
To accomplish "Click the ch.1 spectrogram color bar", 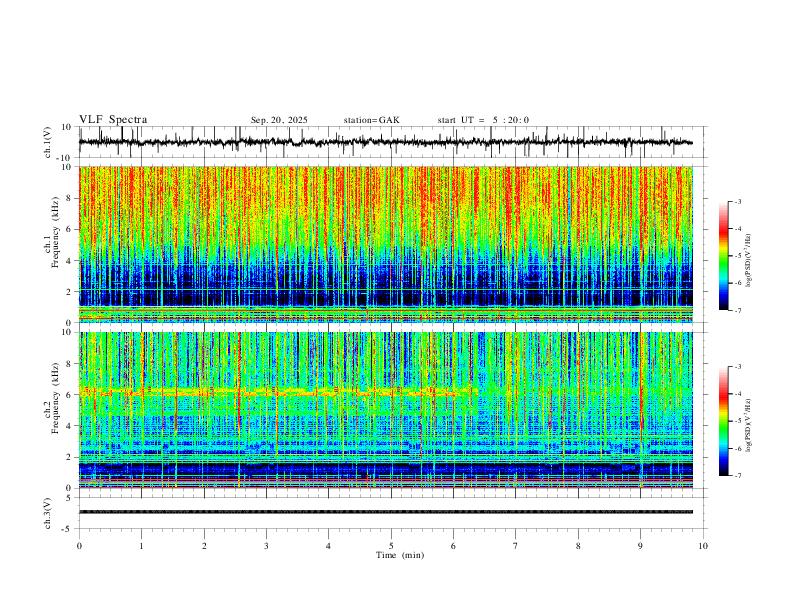I will pyautogui.click(x=723, y=256).
